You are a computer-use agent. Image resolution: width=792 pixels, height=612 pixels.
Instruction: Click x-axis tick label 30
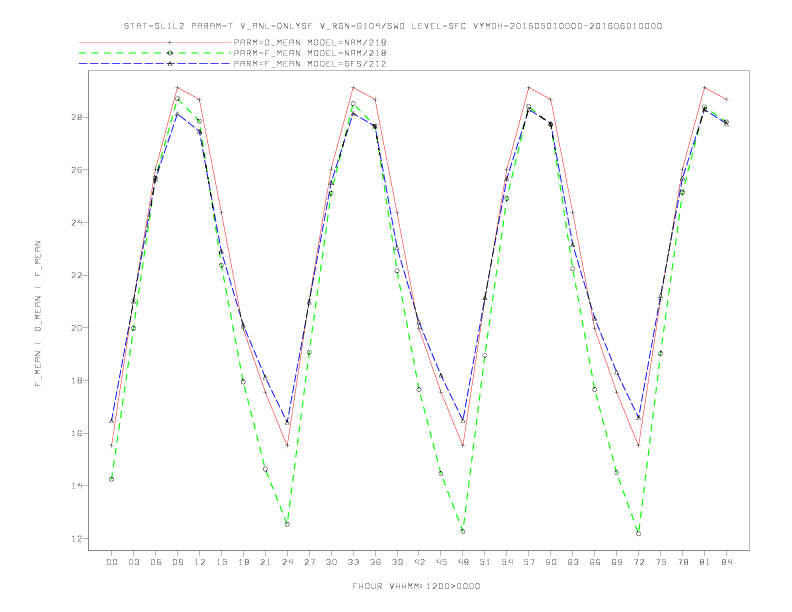pyautogui.click(x=331, y=562)
